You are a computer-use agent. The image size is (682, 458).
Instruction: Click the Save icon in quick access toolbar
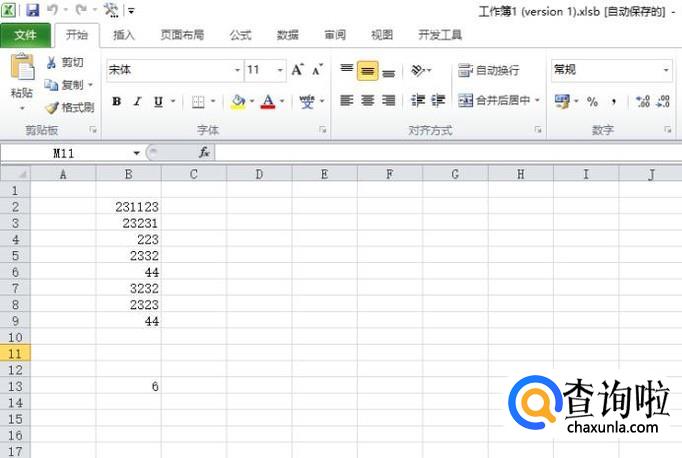pyautogui.click(x=33, y=10)
